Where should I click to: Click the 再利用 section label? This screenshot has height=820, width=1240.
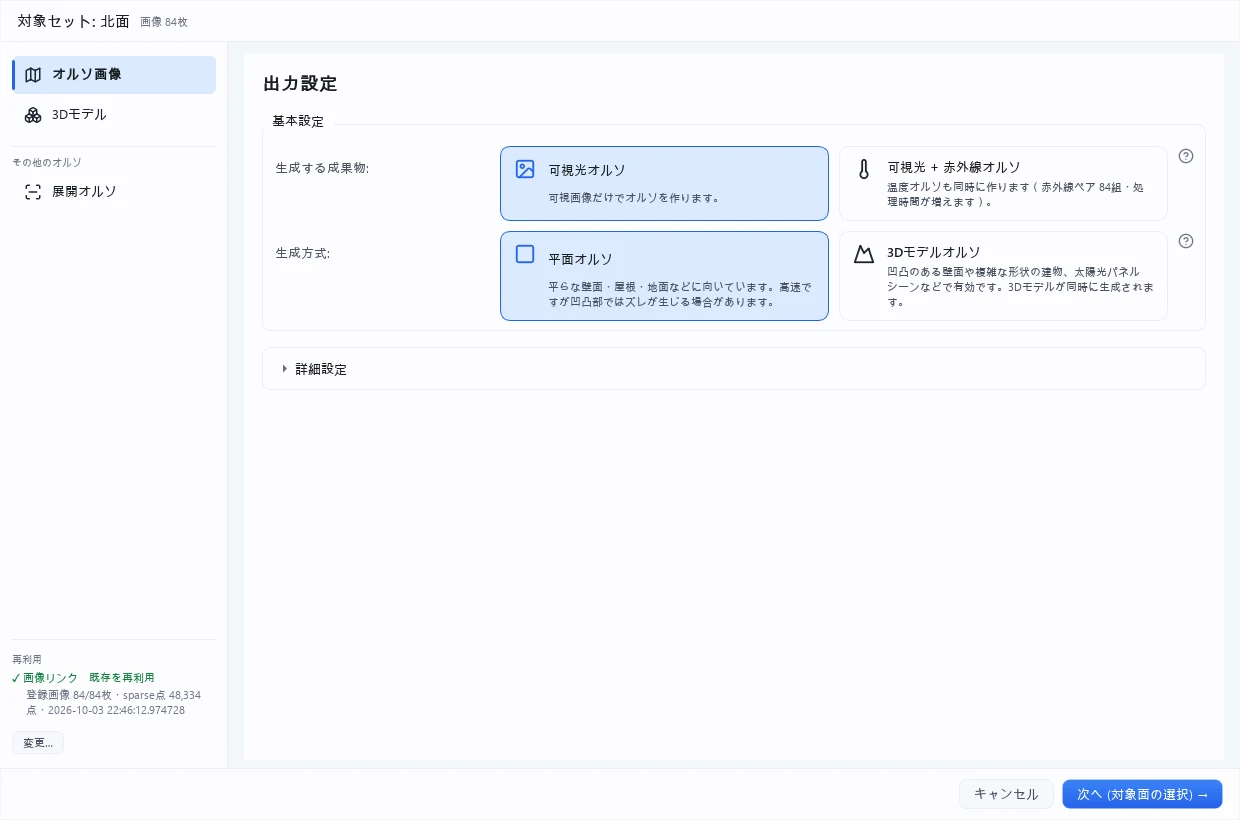[x=27, y=659]
